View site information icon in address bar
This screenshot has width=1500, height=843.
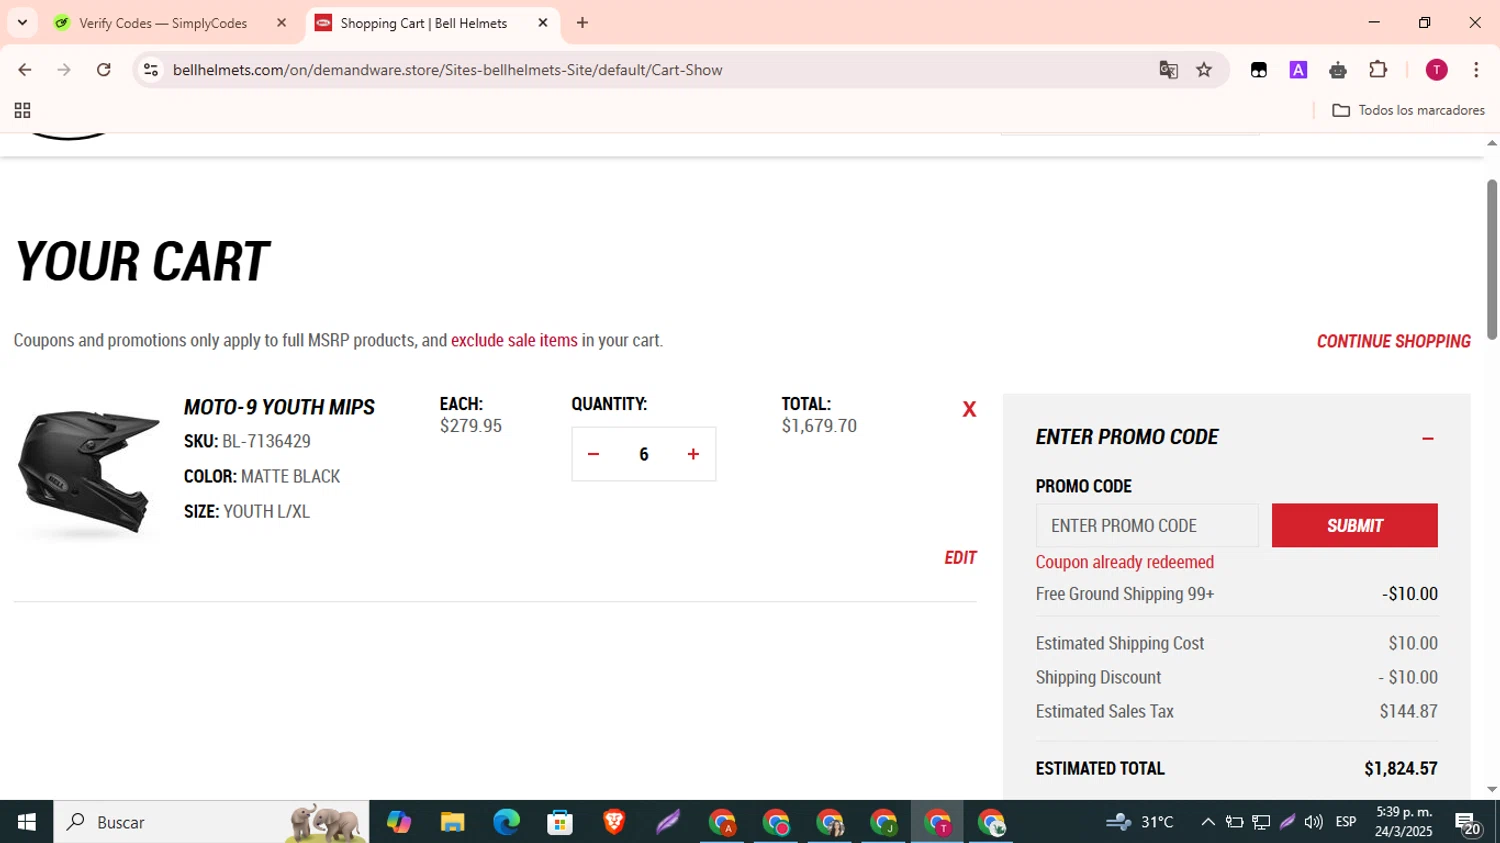pyautogui.click(x=151, y=70)
